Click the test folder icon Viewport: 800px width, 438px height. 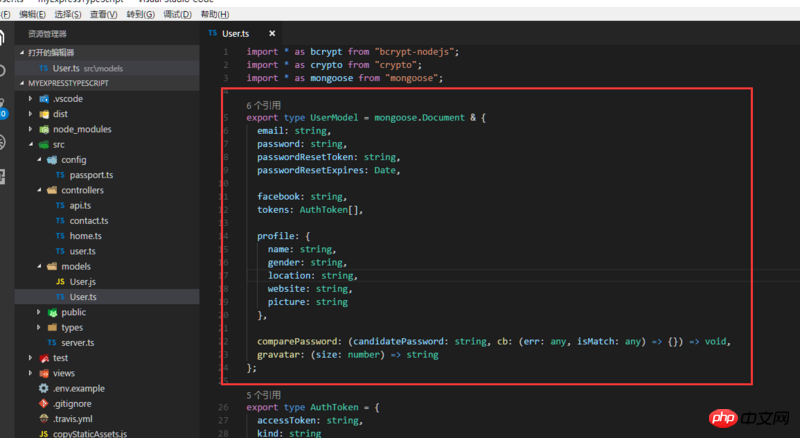(44, 358)
